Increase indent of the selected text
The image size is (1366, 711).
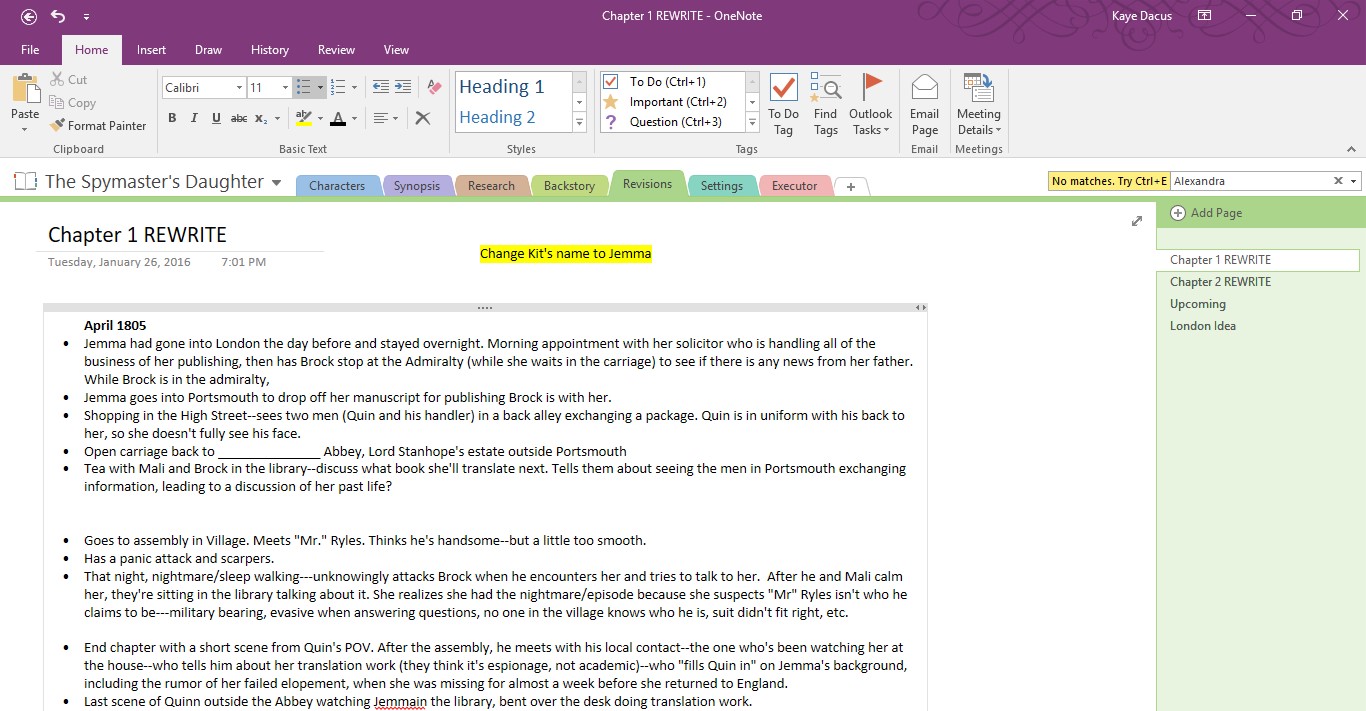[402, 88]
